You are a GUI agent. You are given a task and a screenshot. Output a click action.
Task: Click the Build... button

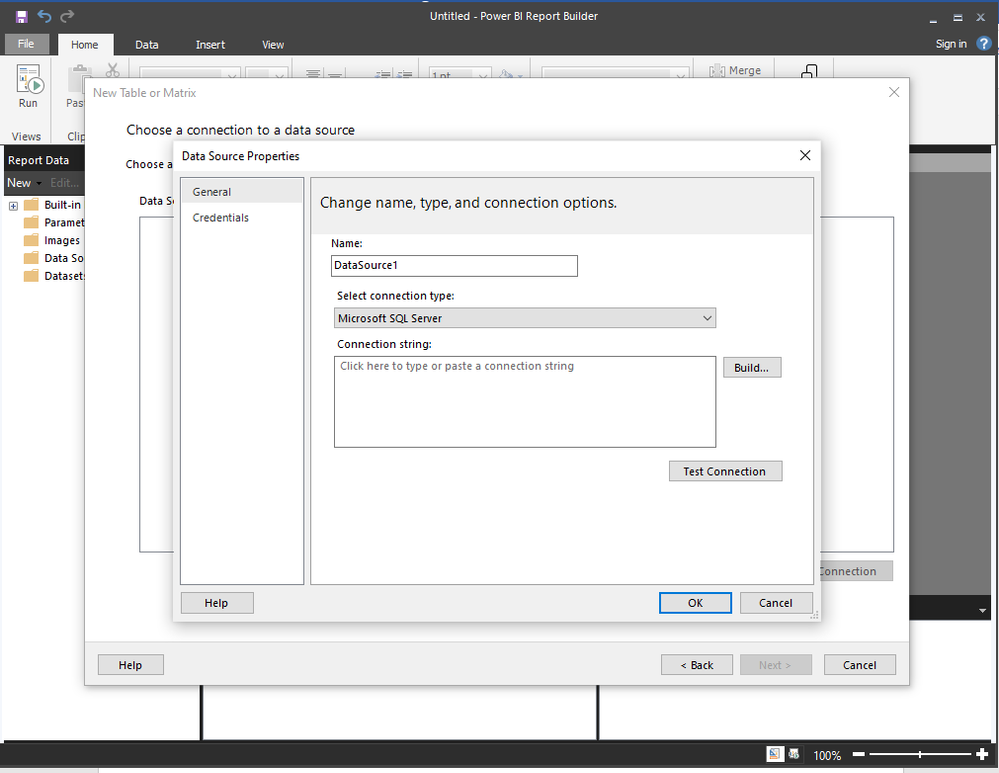(x=752, y=368)
